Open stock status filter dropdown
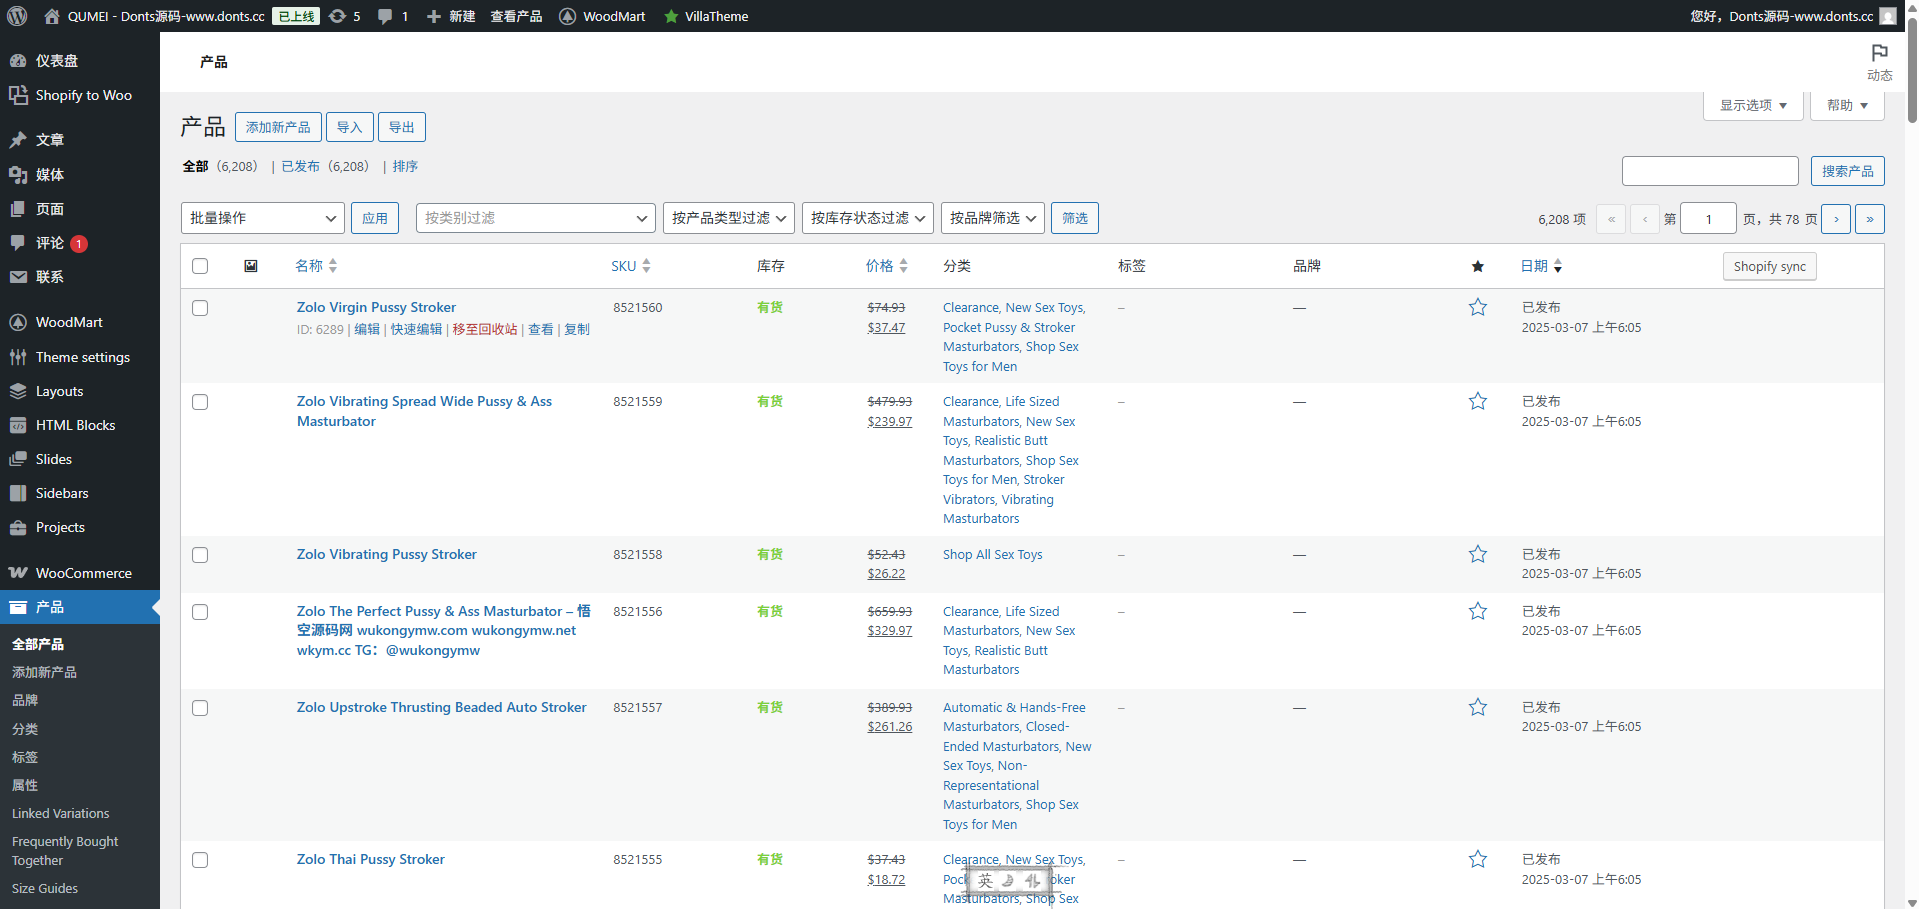The height and width of the screenshot is (909, 1919). (868, 218)
